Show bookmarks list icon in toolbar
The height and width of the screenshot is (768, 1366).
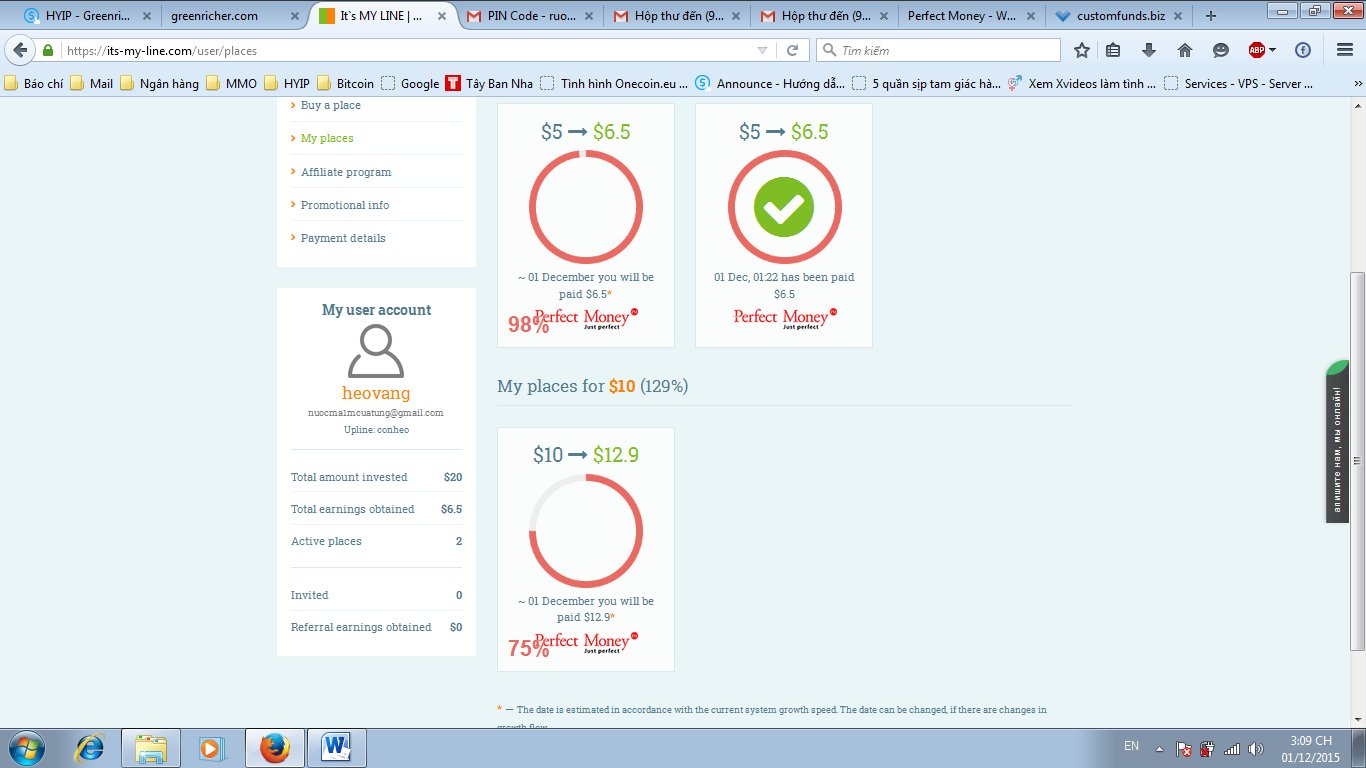(x=1113, y=50)
